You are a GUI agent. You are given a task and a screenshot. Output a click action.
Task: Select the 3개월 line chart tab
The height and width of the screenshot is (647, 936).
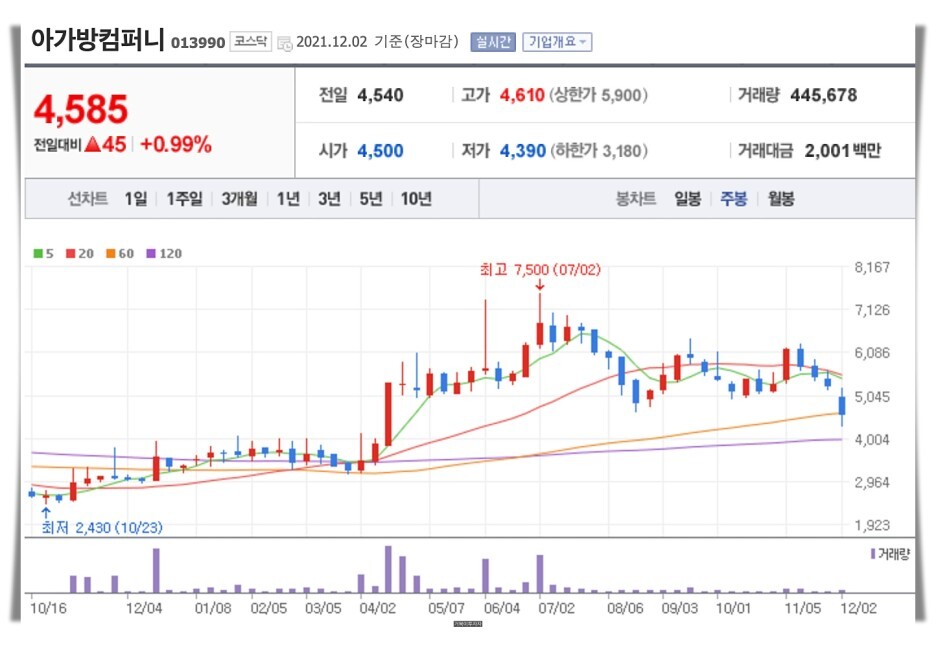coord(239,199)
